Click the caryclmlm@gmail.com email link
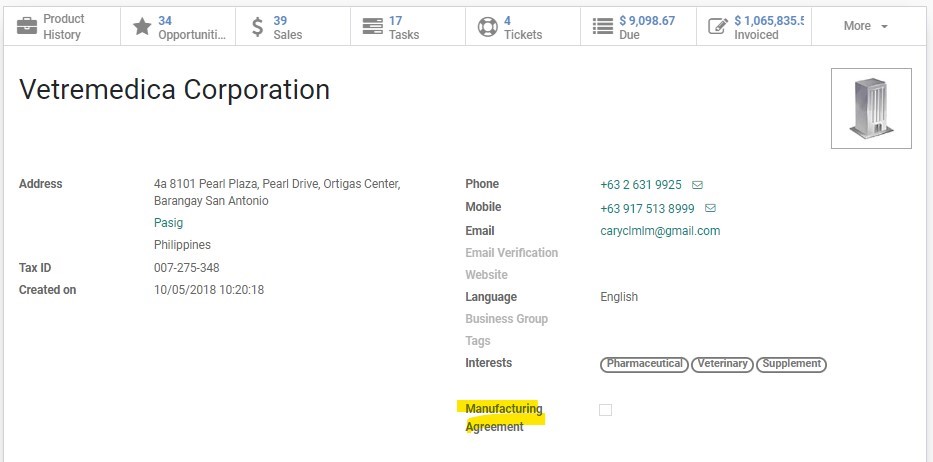Screen dimensions: 933x462 (x=660, y=231)
